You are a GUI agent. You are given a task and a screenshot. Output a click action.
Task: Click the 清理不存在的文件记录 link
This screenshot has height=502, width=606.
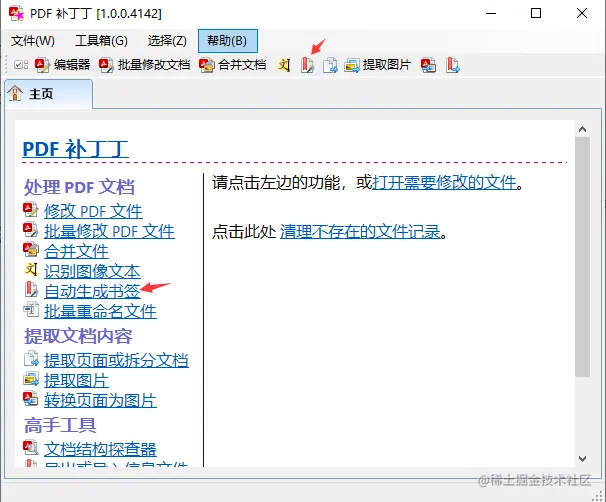360,231
